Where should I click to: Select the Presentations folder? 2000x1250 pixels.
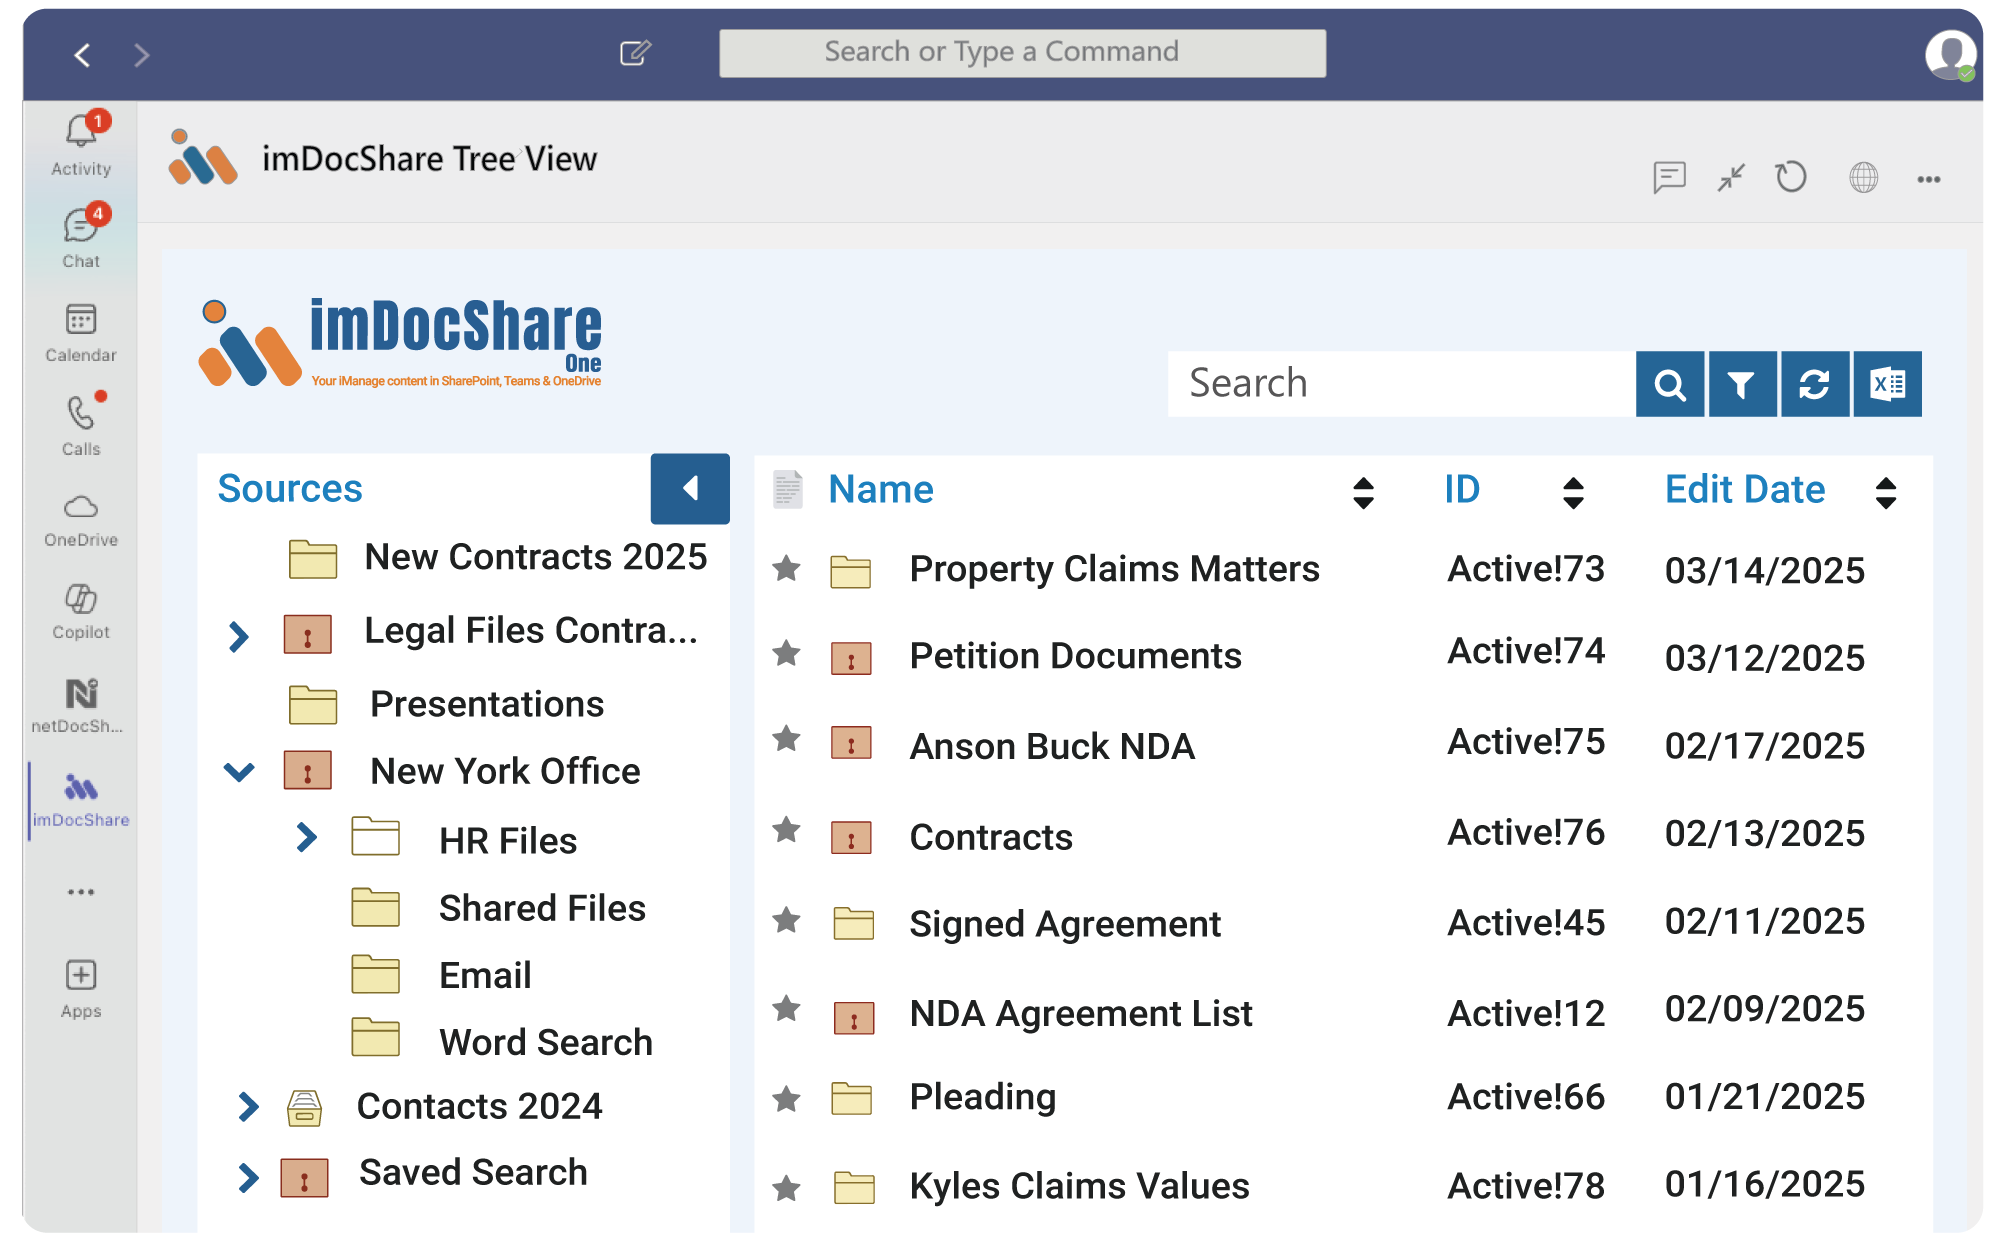pyautogui.click(x=487, y=704)
